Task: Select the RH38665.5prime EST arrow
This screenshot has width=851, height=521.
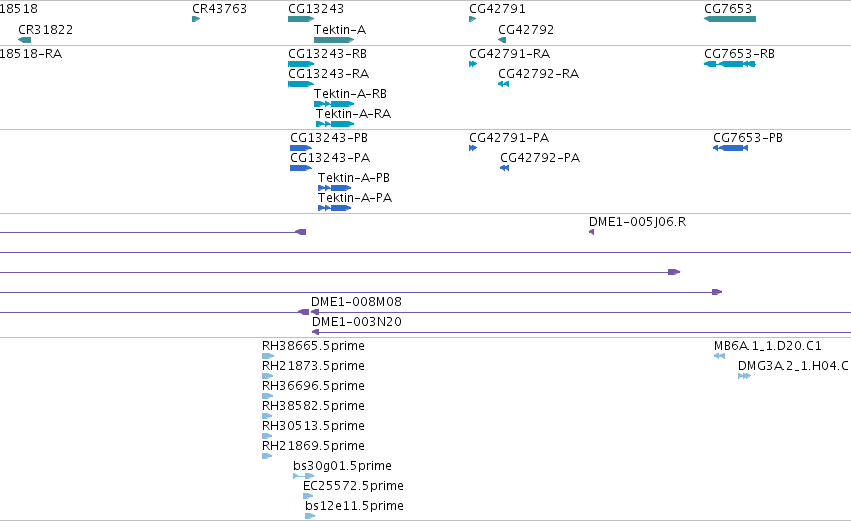Action: [268, 356]
